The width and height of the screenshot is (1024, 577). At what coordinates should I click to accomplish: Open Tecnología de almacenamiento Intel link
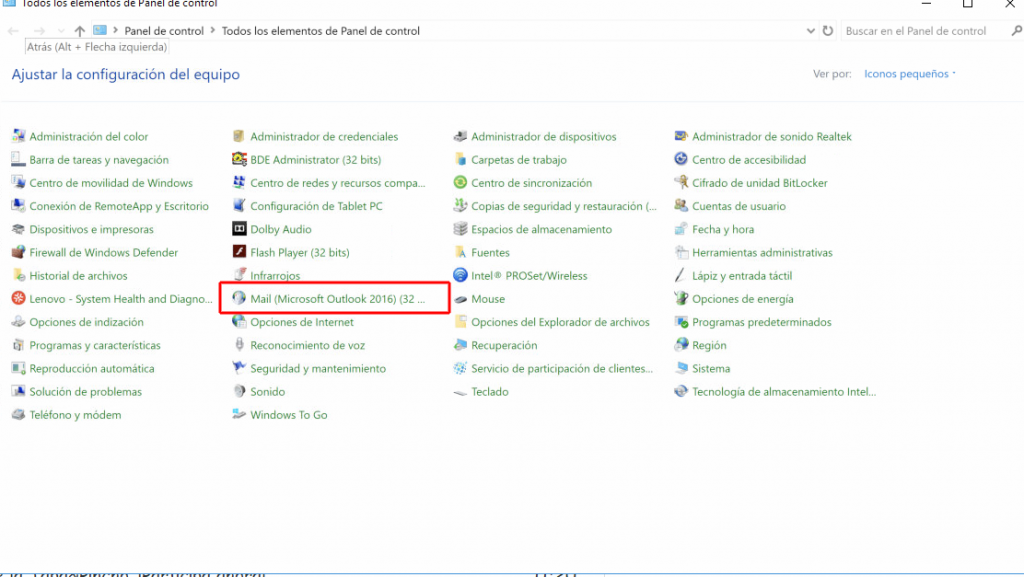coord(784,392)
